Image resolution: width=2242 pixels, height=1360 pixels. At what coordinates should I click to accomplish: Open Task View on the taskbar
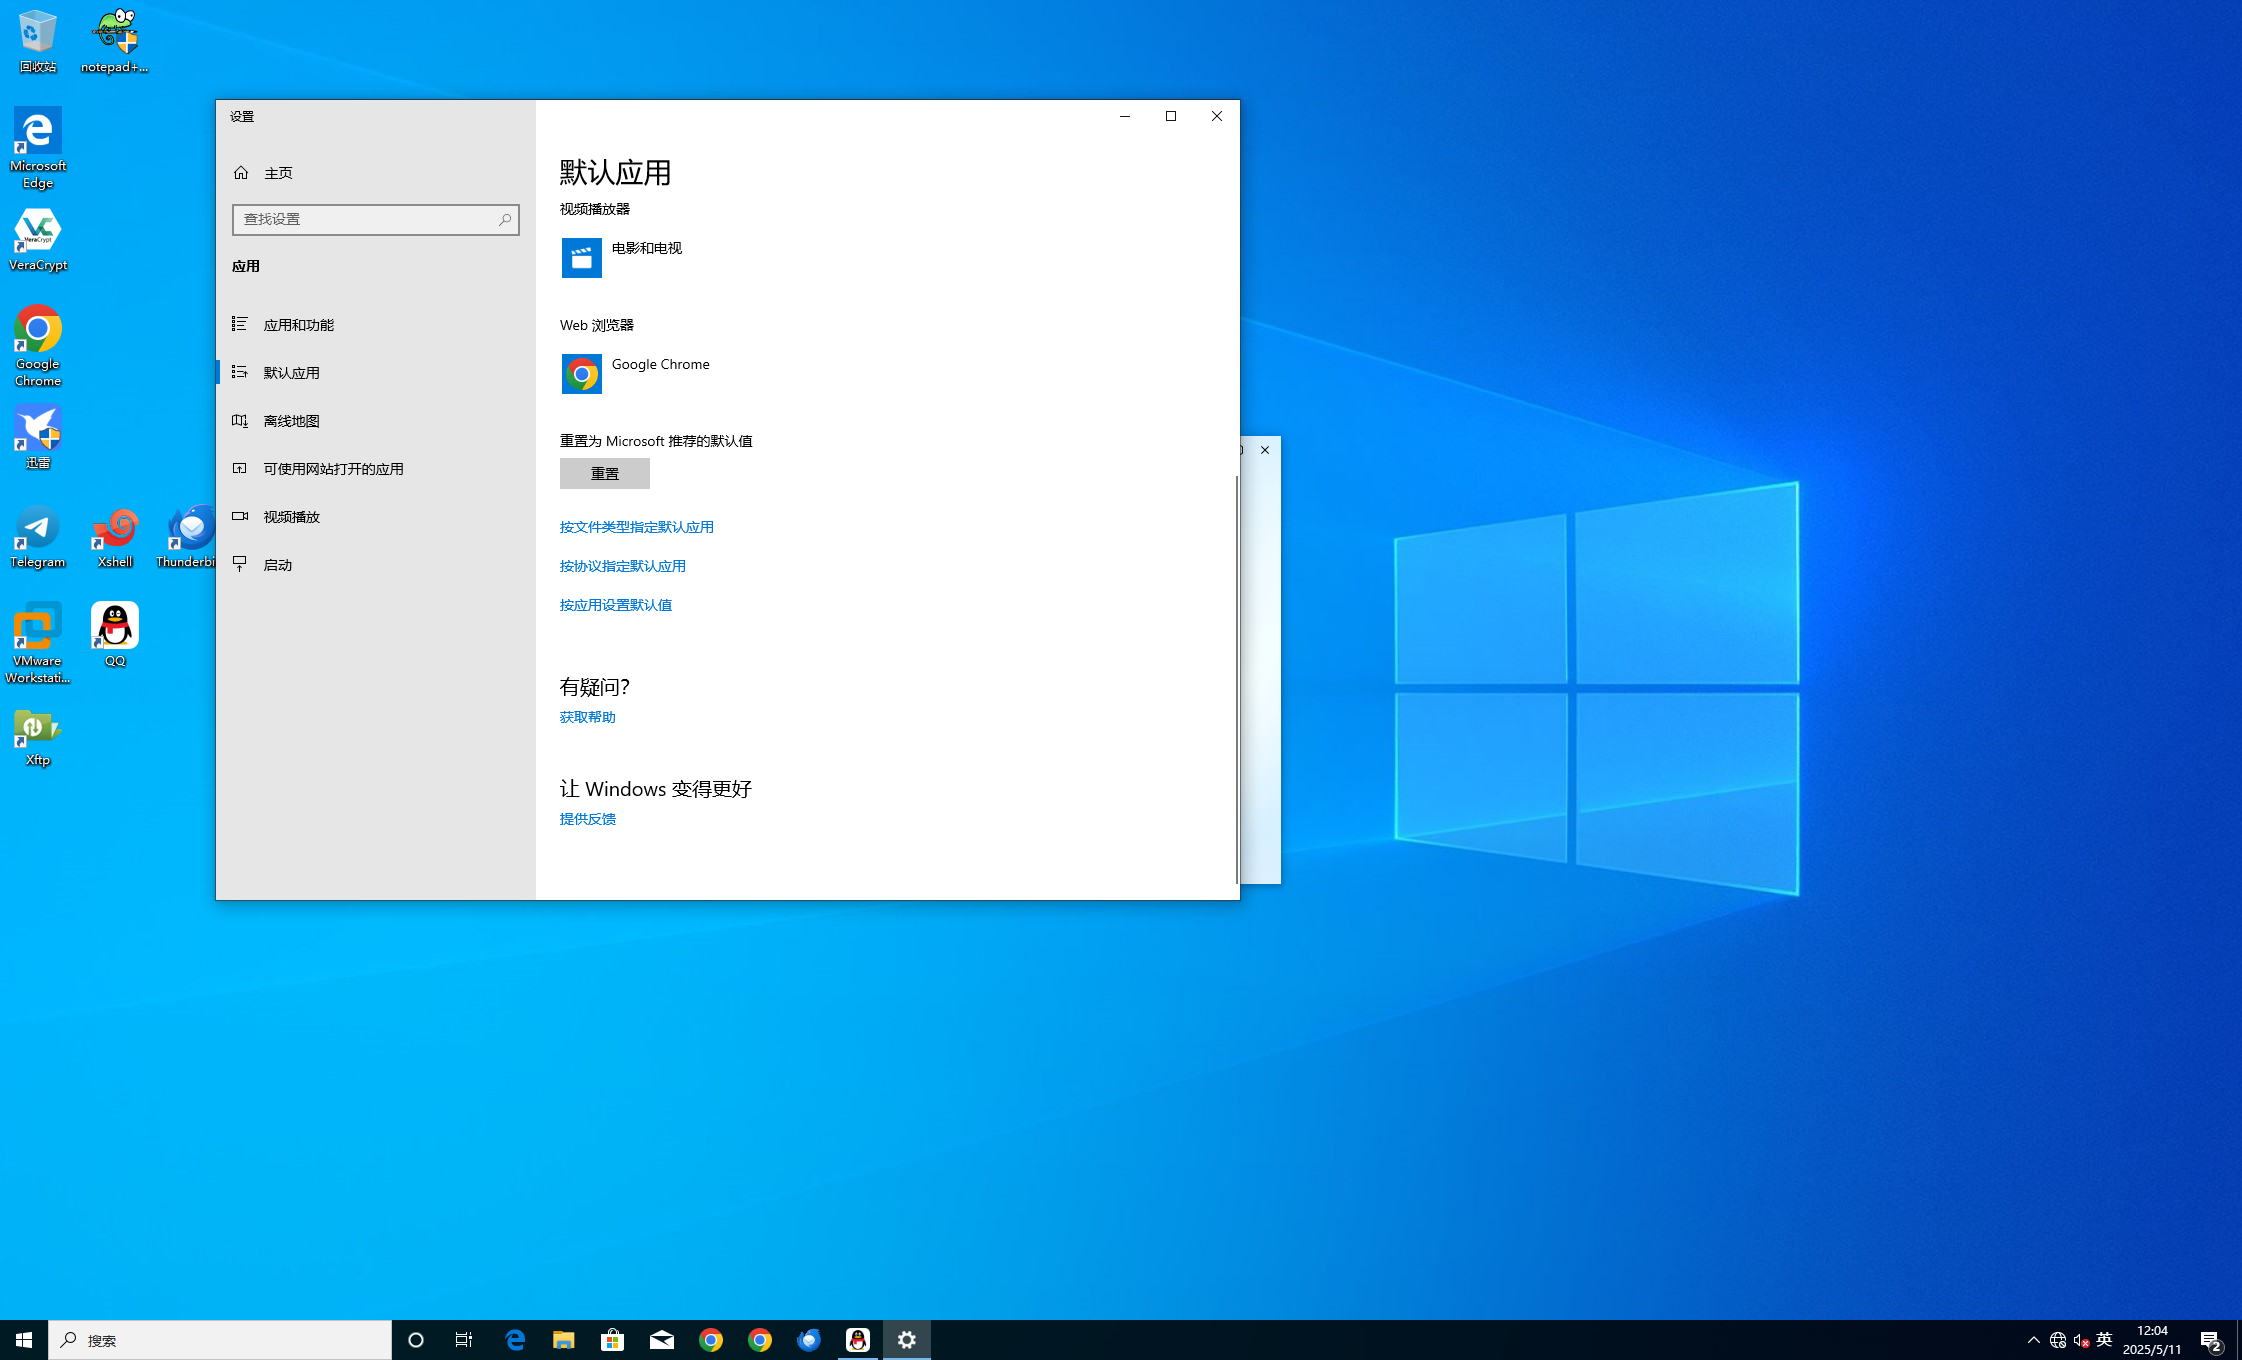point(464,1340)
